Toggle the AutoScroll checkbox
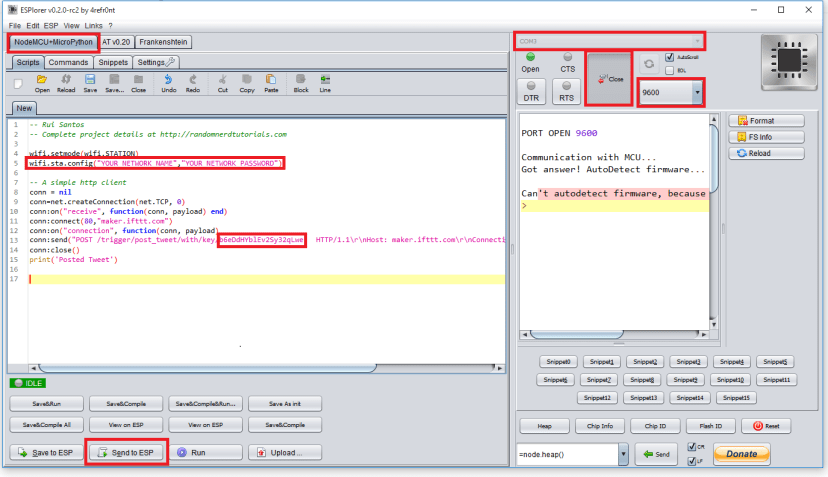The image size is (828, 477). pos(670,57)
